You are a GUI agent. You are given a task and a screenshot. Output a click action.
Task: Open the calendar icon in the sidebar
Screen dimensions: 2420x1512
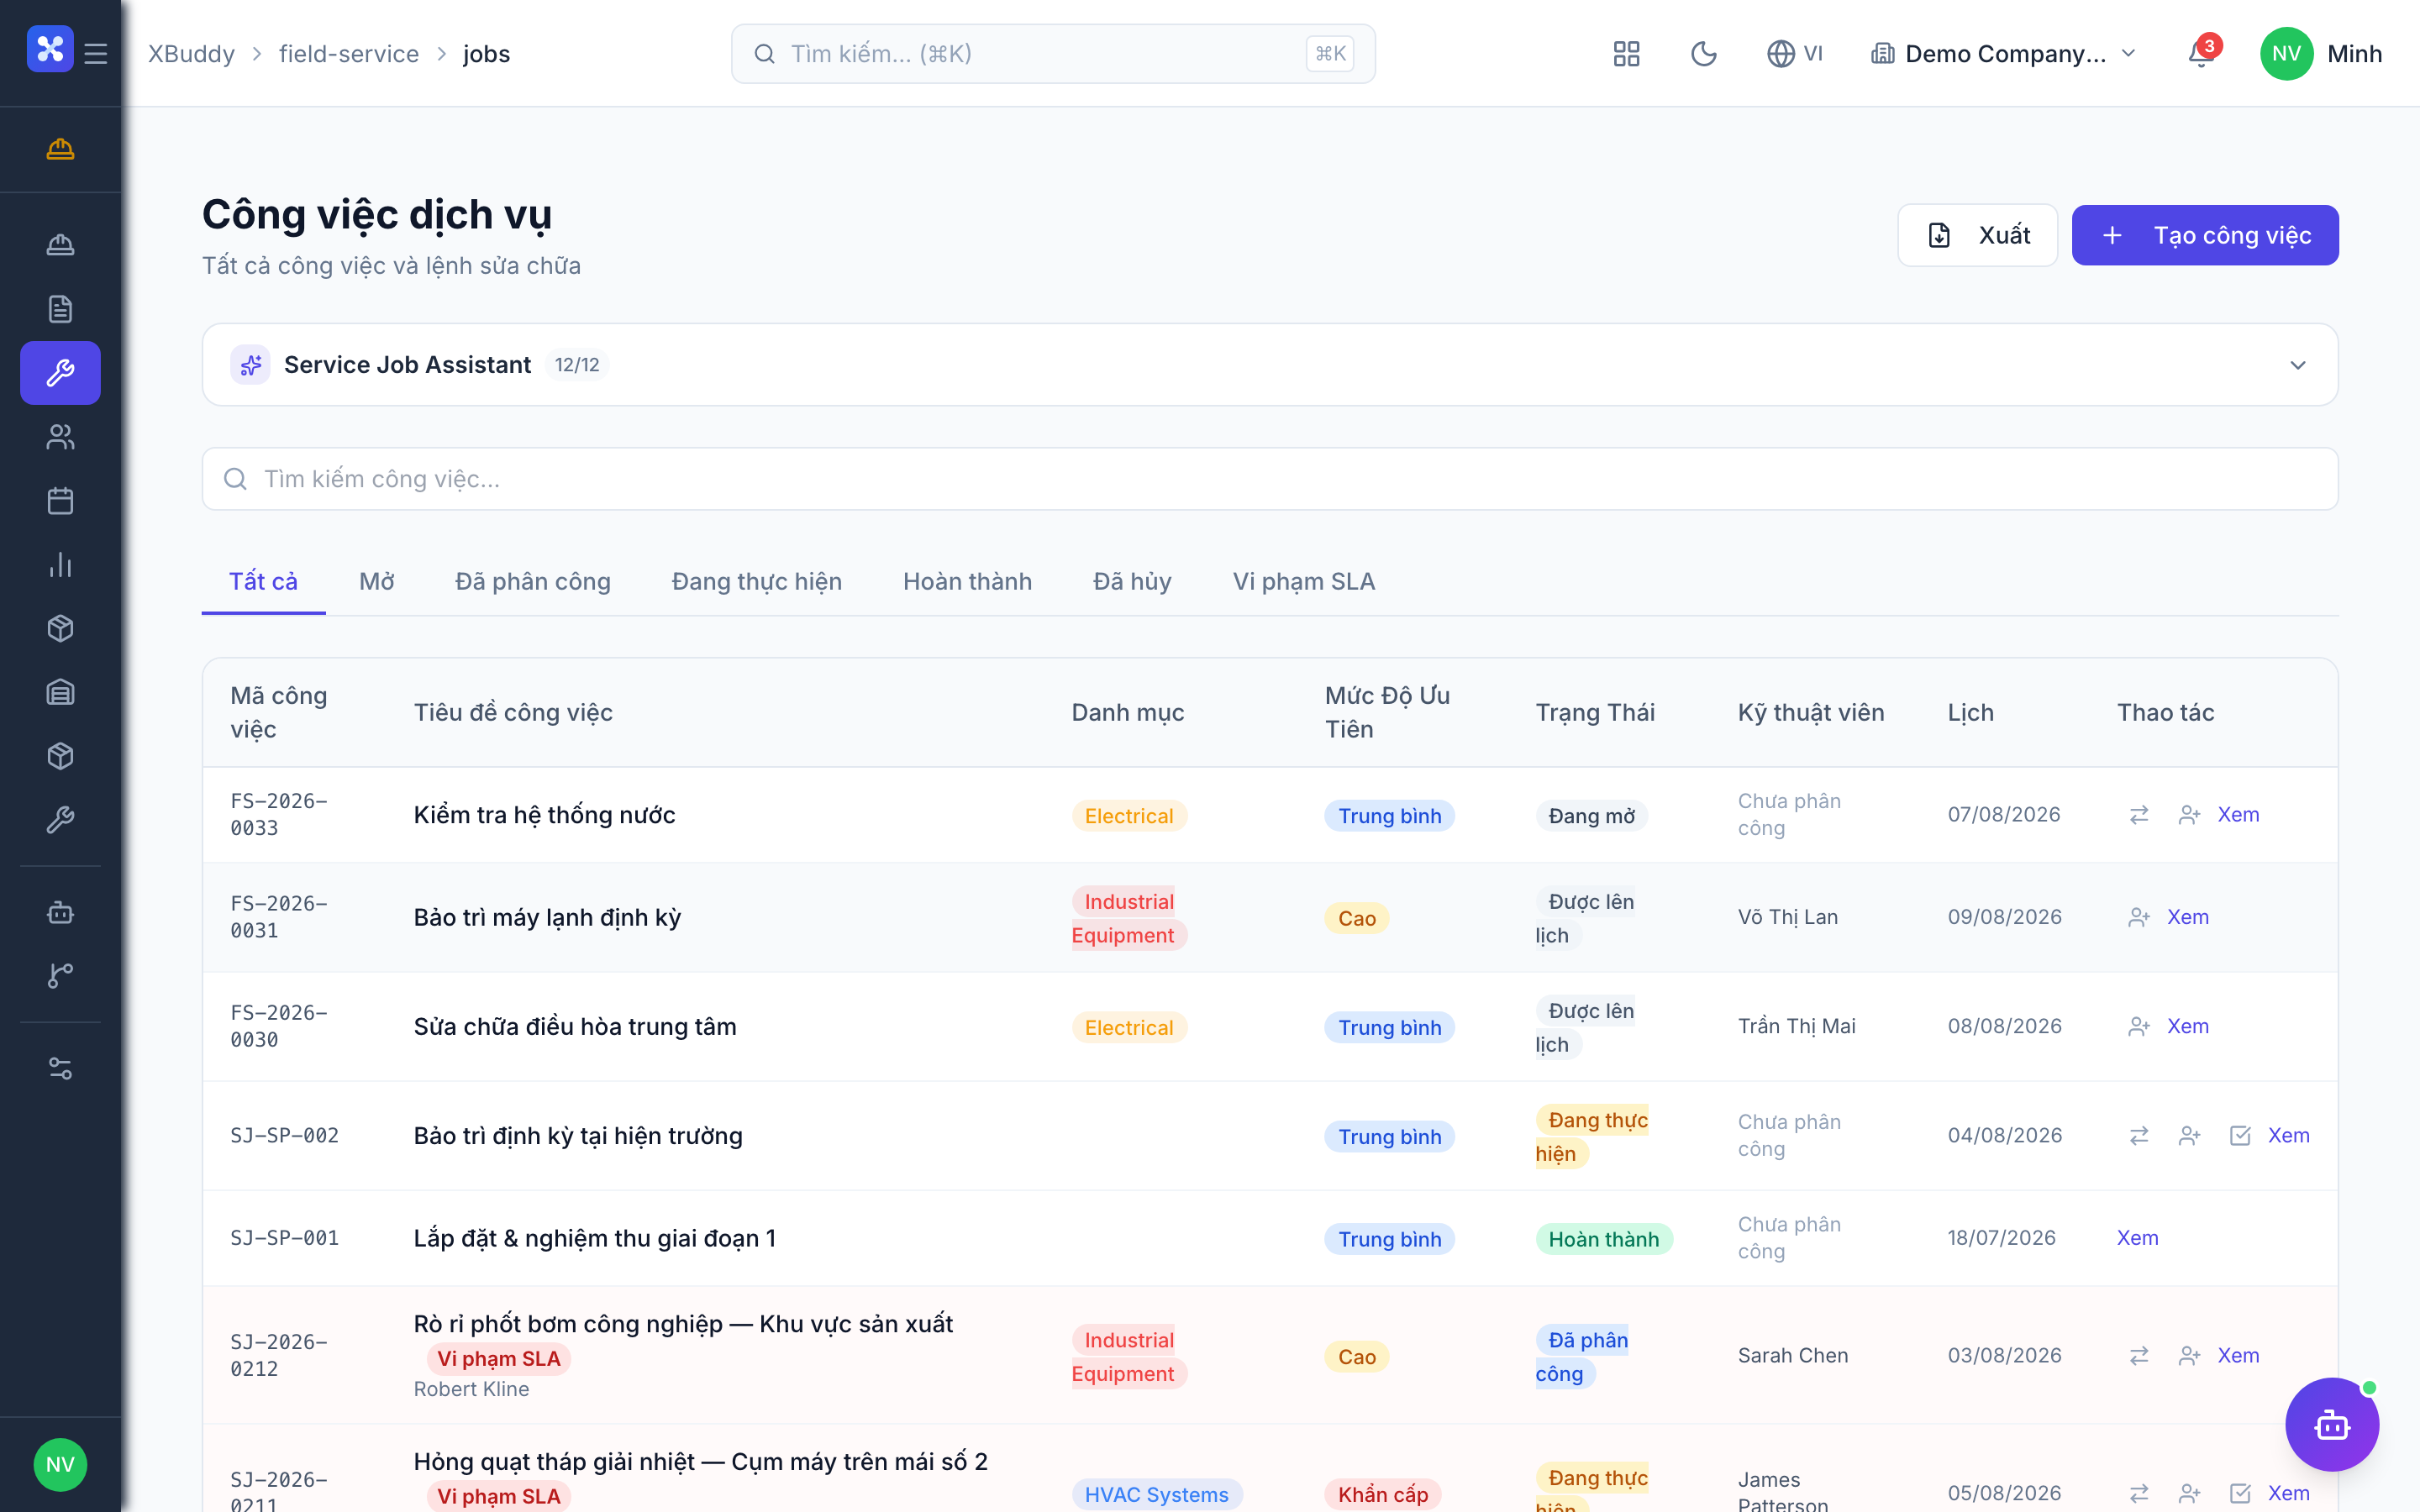coord(60,501)
